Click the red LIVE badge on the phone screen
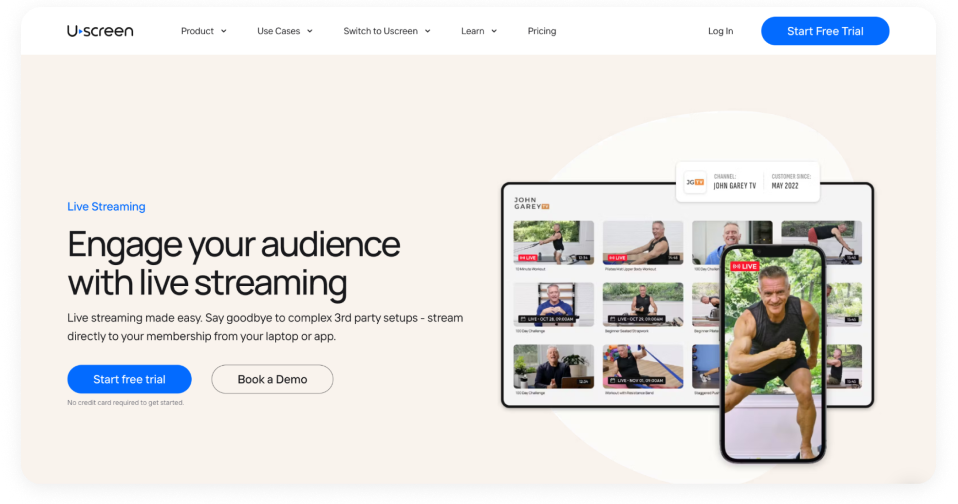Viewport: 958px width, 504px height. pyautogui.click(x=744, y=267)
